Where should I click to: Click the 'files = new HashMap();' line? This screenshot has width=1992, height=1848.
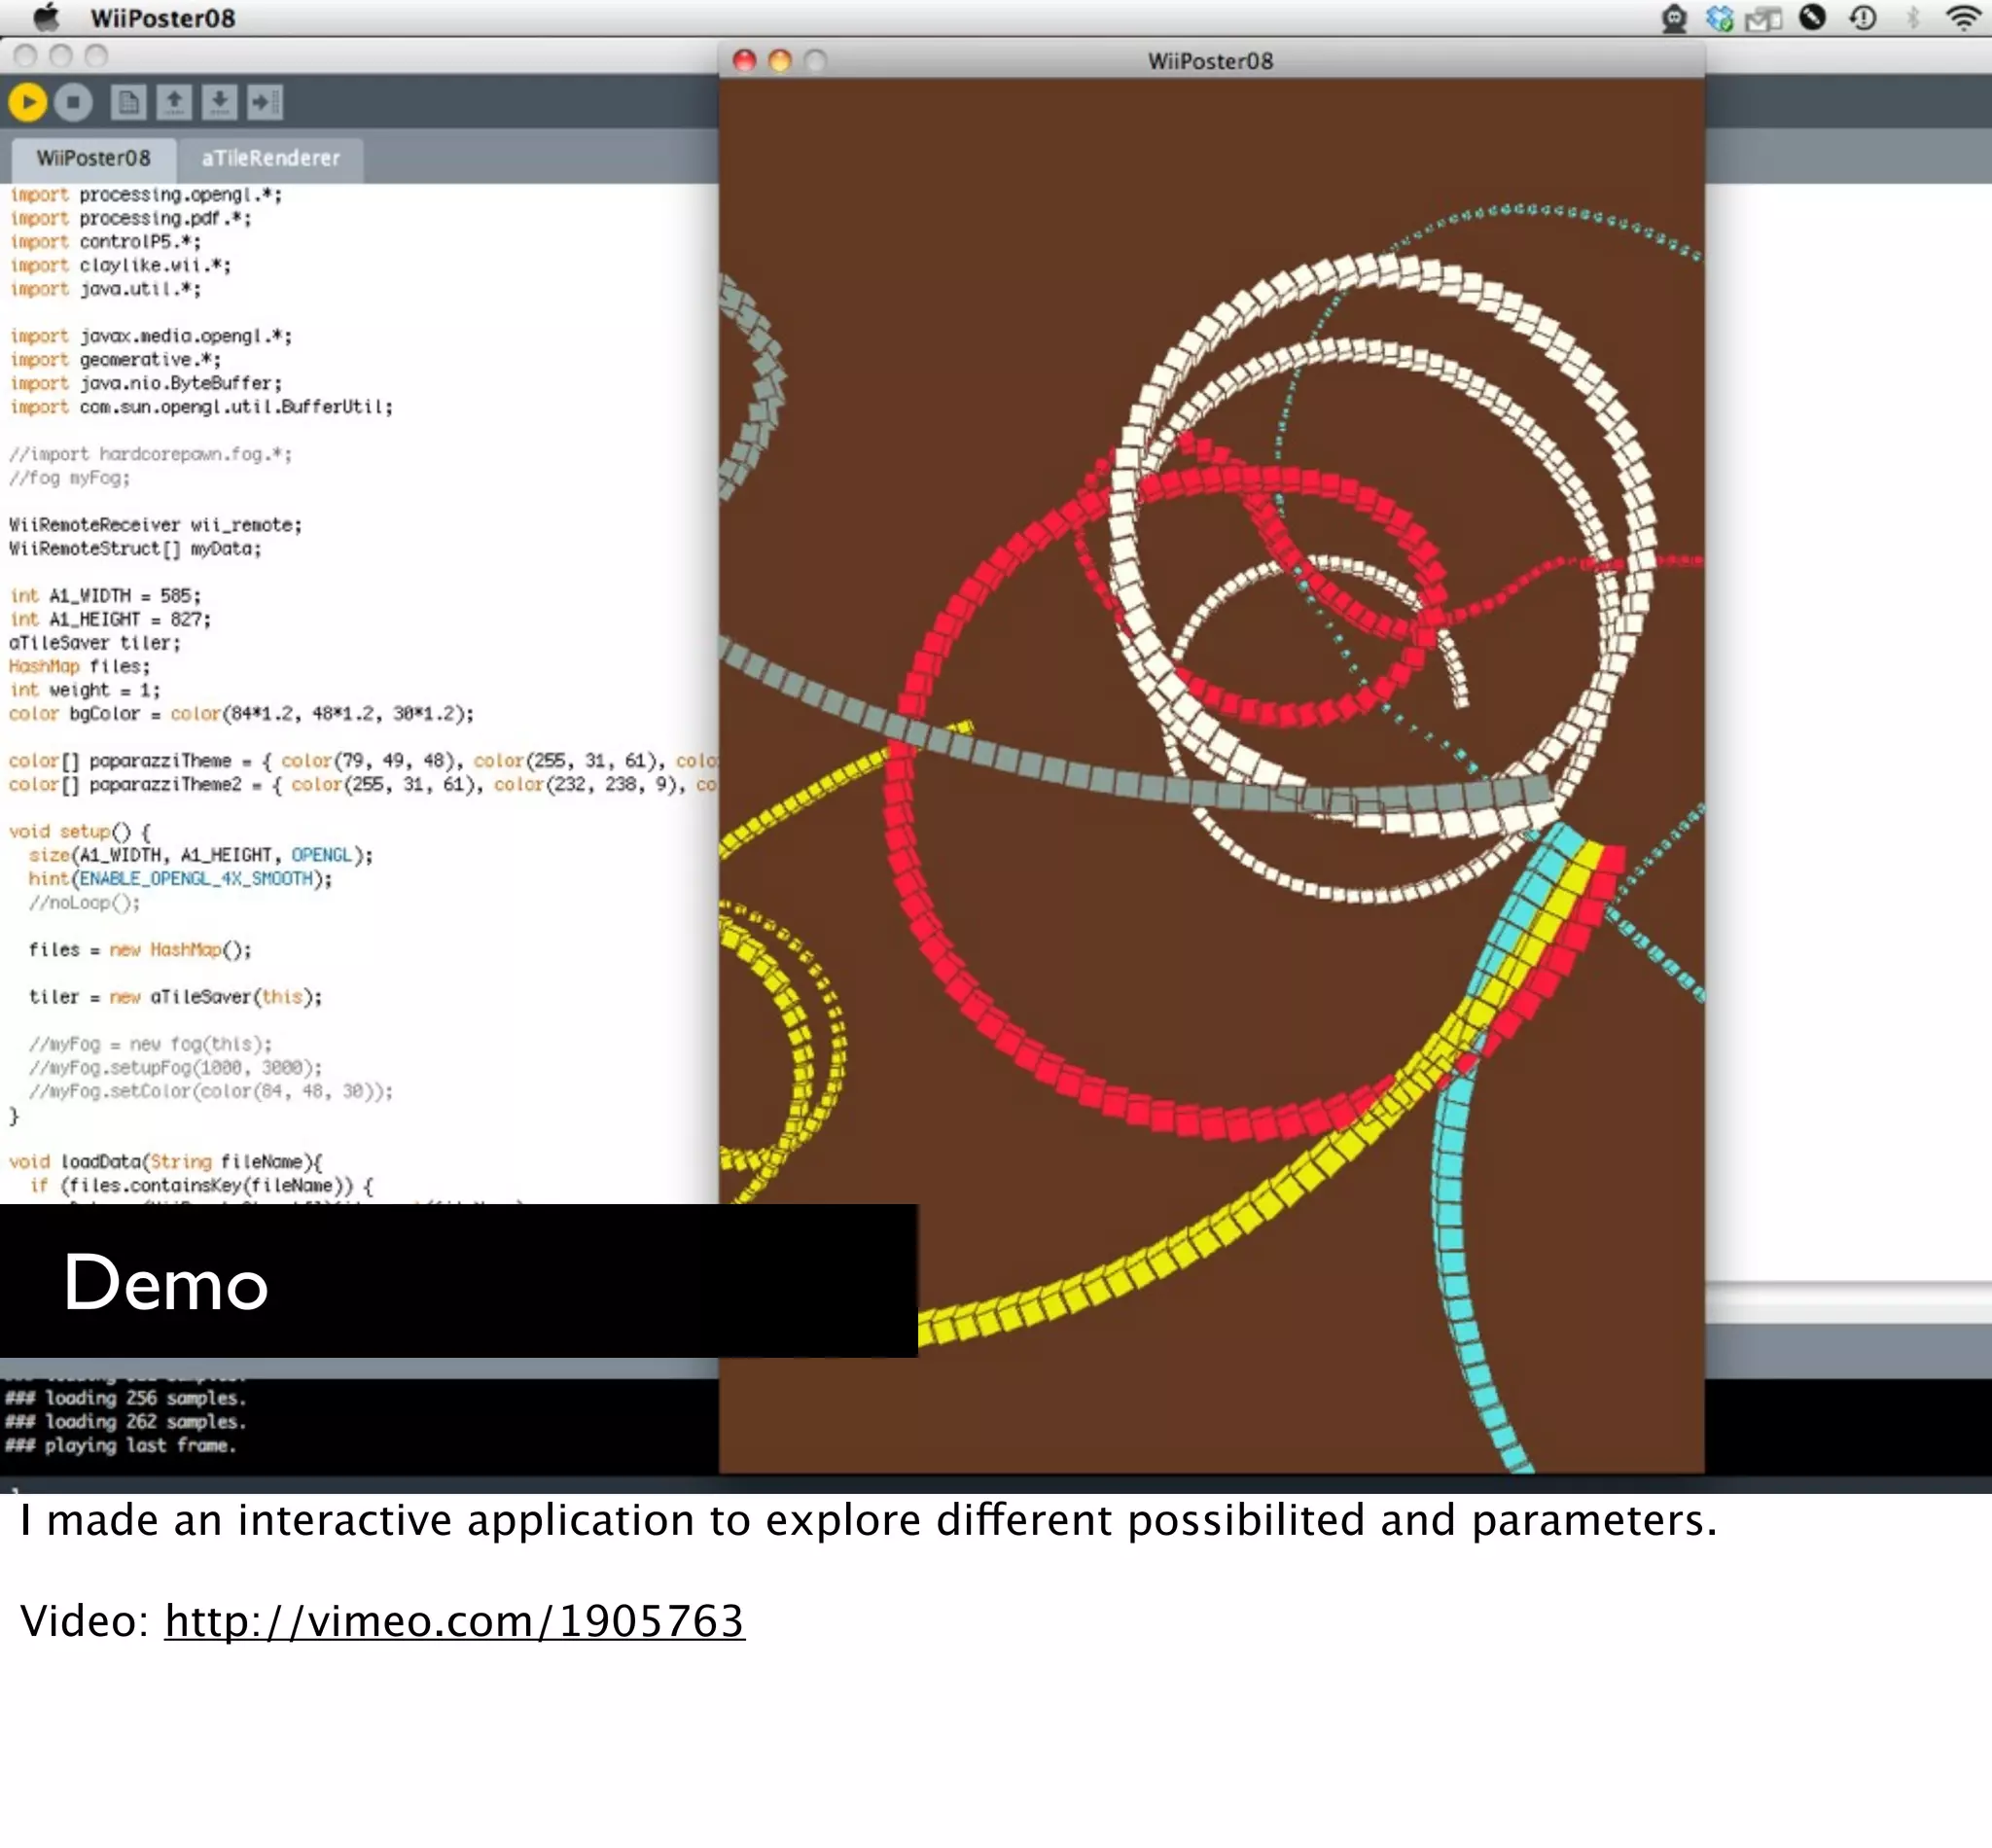(x=140, y=950)
